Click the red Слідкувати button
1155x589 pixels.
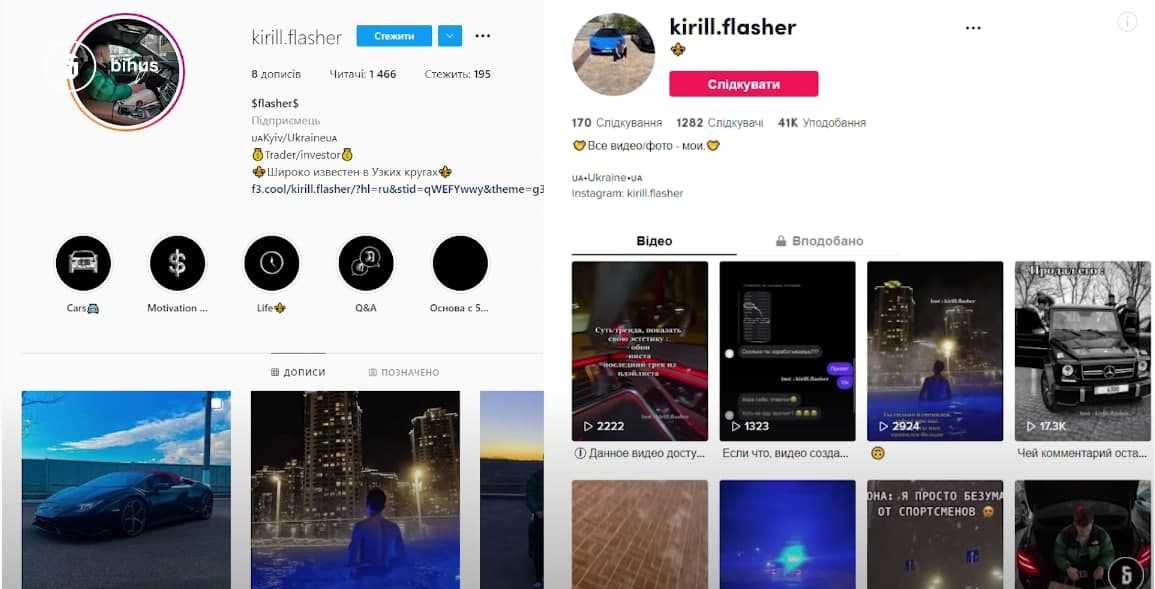(x=743, y=84)
